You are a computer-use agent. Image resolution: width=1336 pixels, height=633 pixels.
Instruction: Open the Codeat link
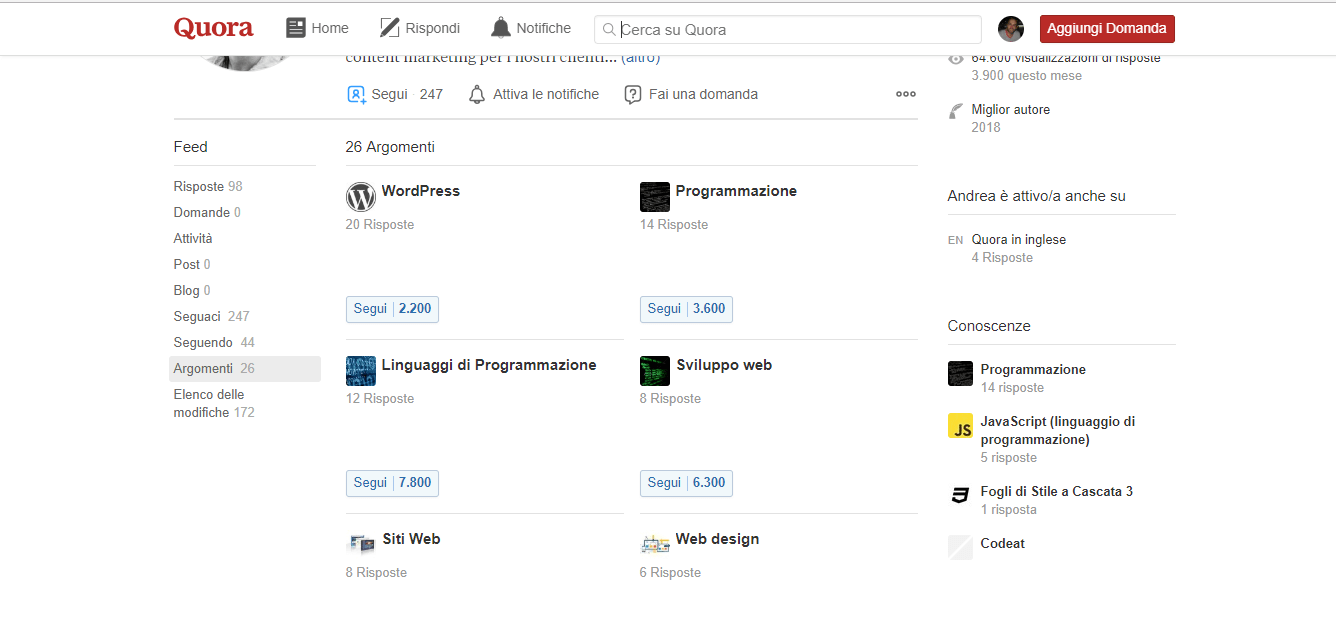(1003, 544)
